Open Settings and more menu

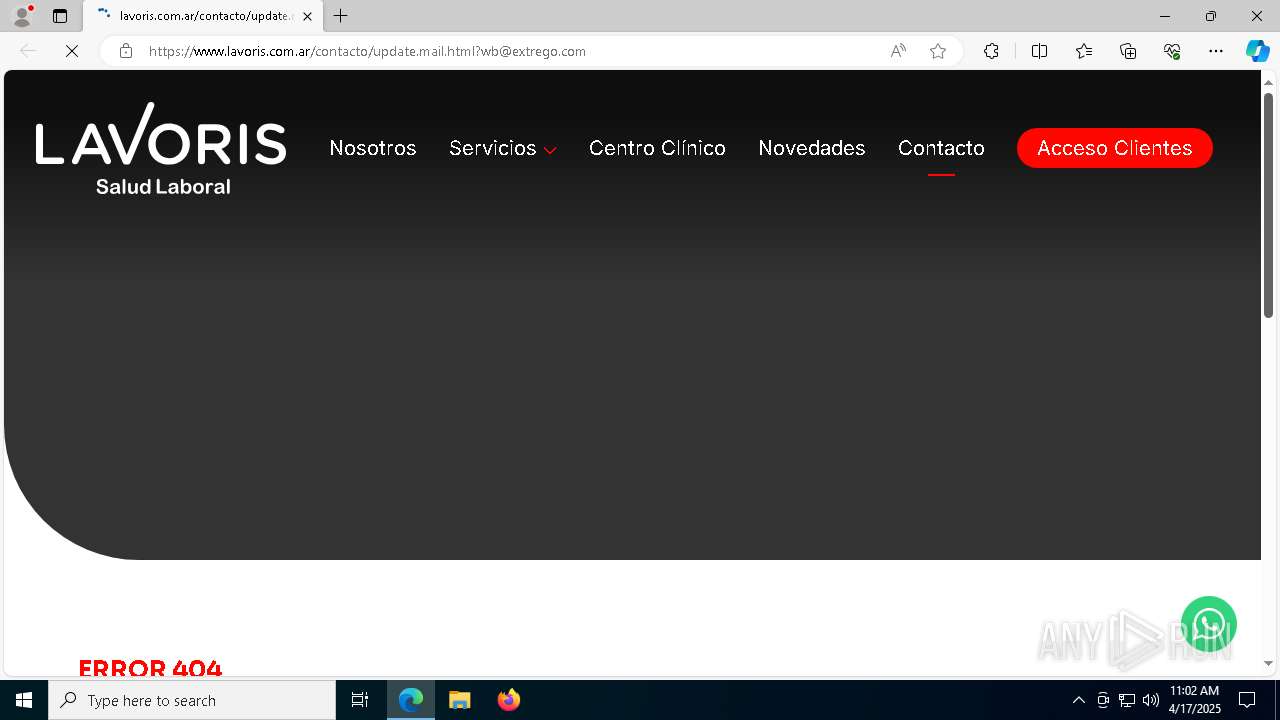pos(1216,51)
